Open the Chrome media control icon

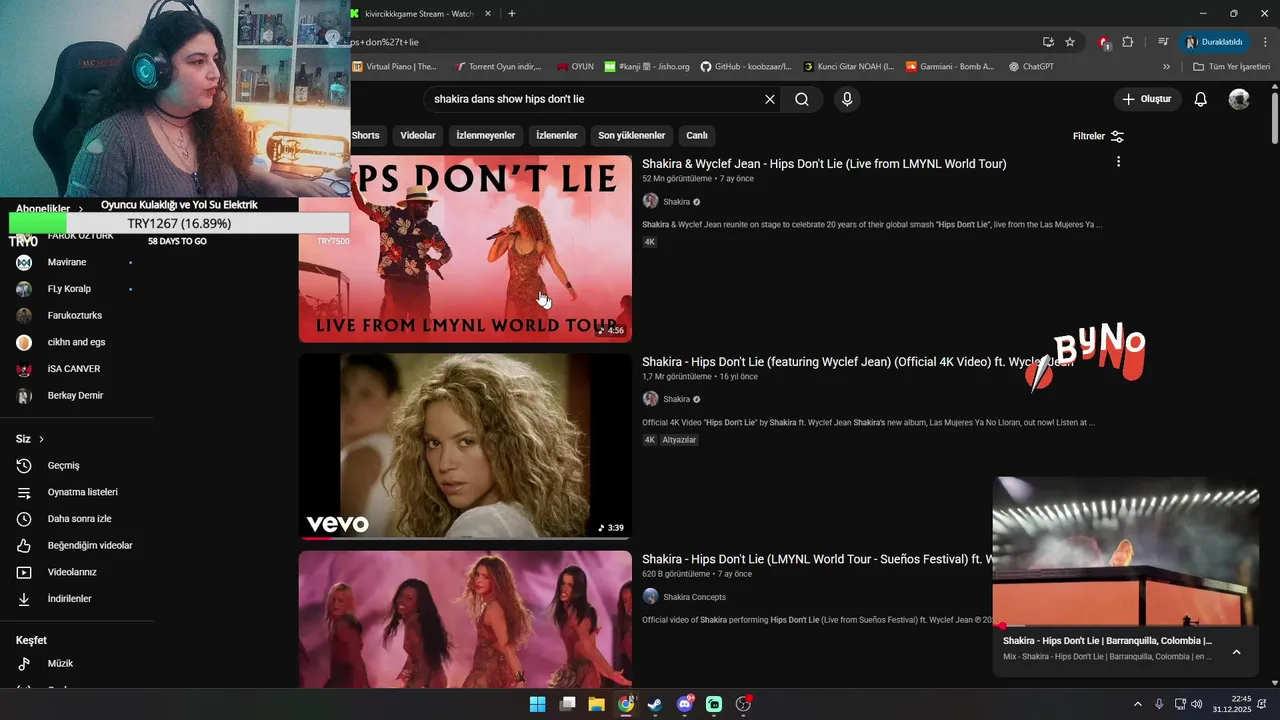(1163, 42)
